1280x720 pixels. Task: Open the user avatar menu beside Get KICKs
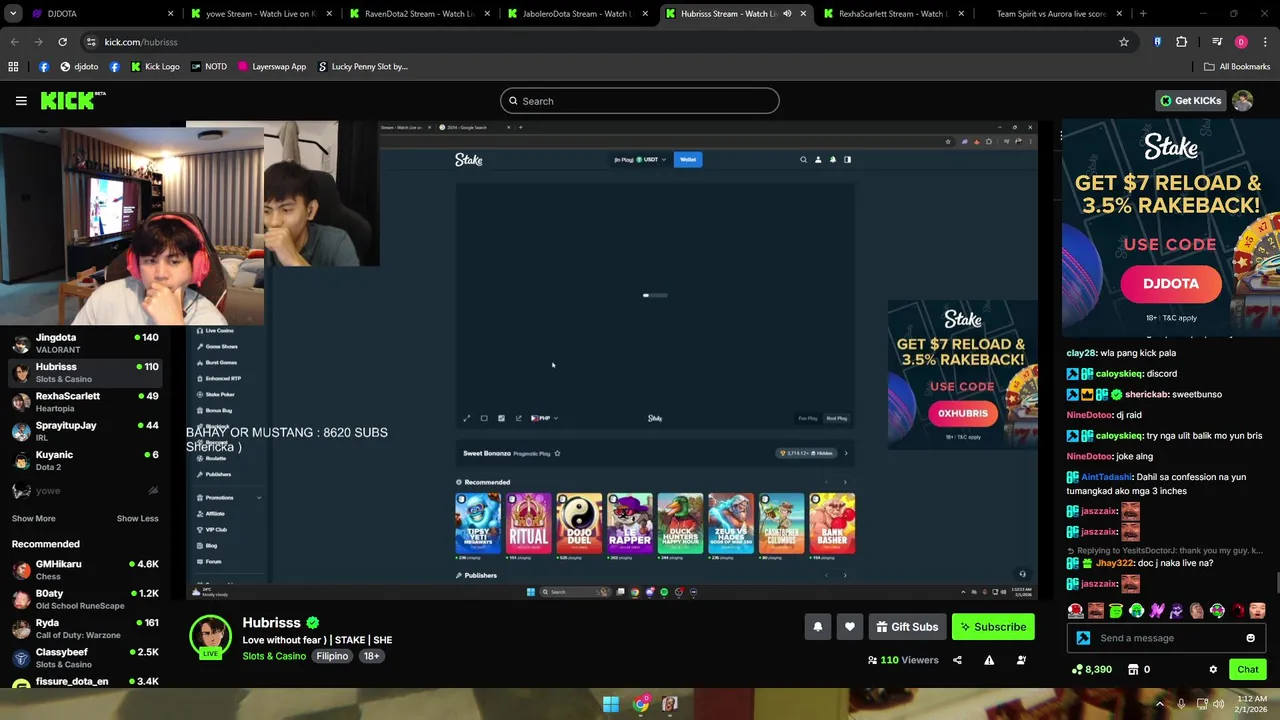pos(1242,100)
